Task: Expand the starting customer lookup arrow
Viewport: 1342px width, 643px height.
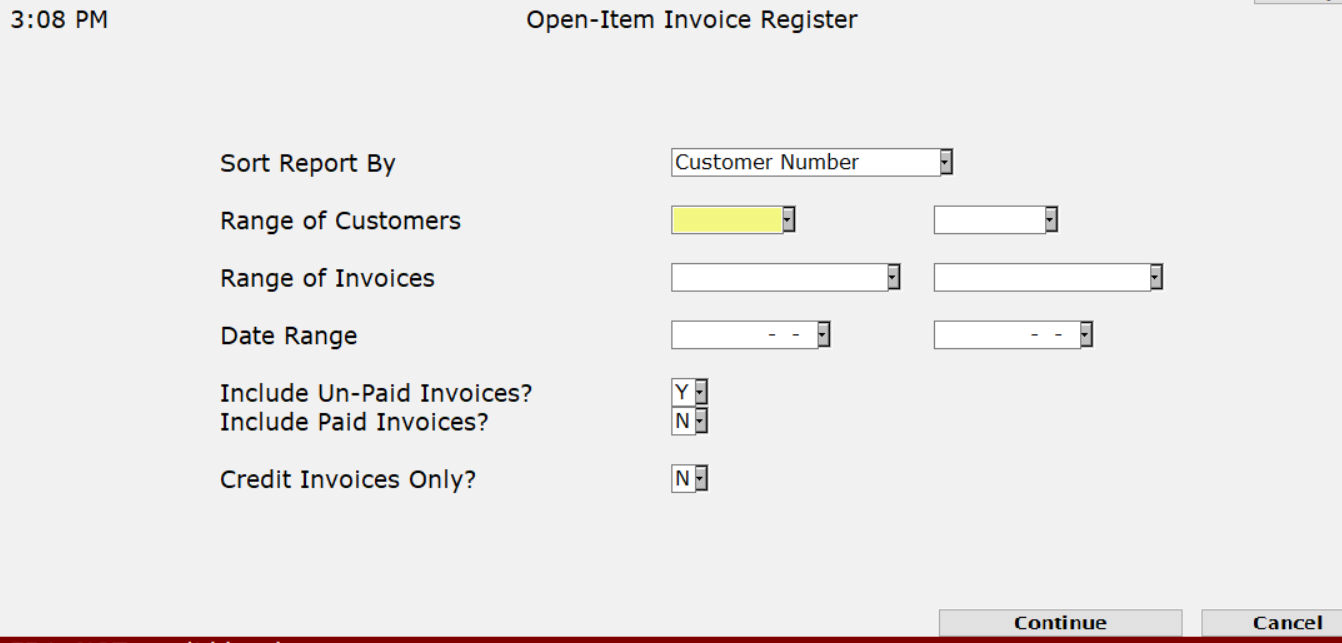Action: (788, 220)
